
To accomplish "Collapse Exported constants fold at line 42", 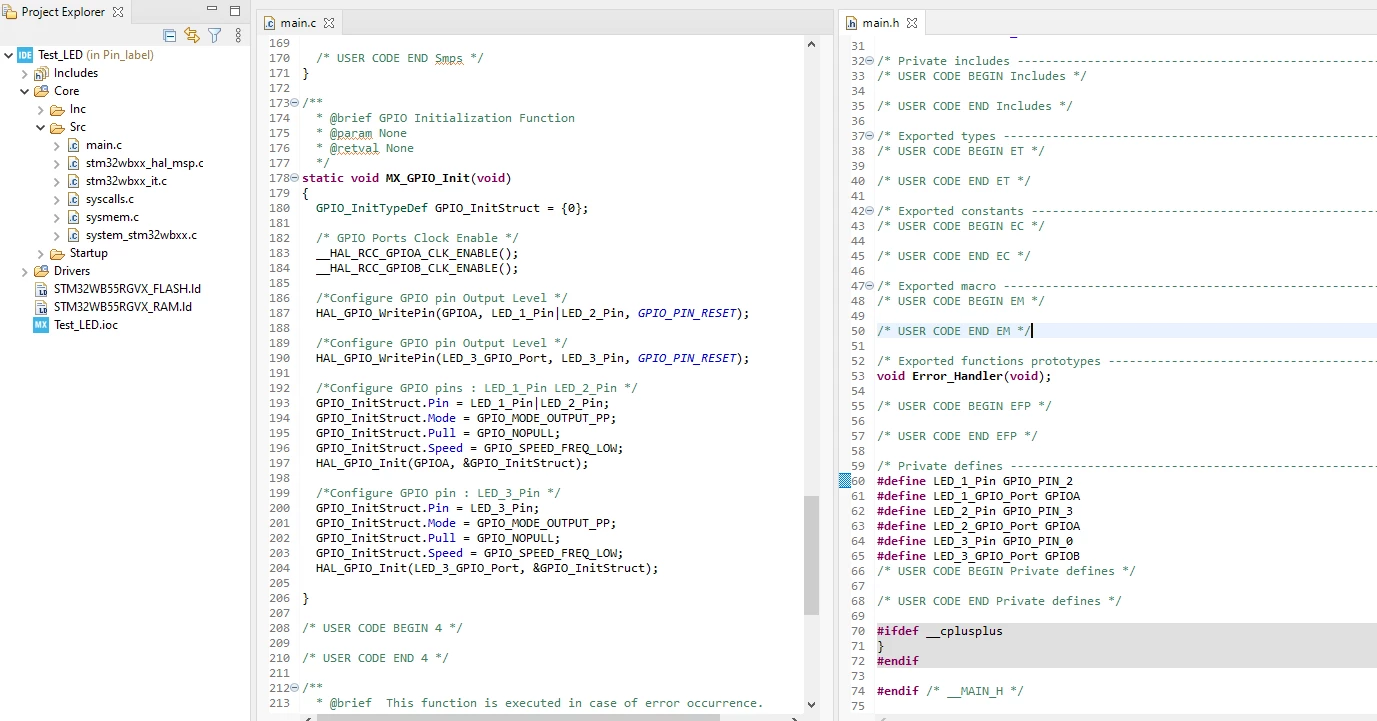I will pos(870,211).
